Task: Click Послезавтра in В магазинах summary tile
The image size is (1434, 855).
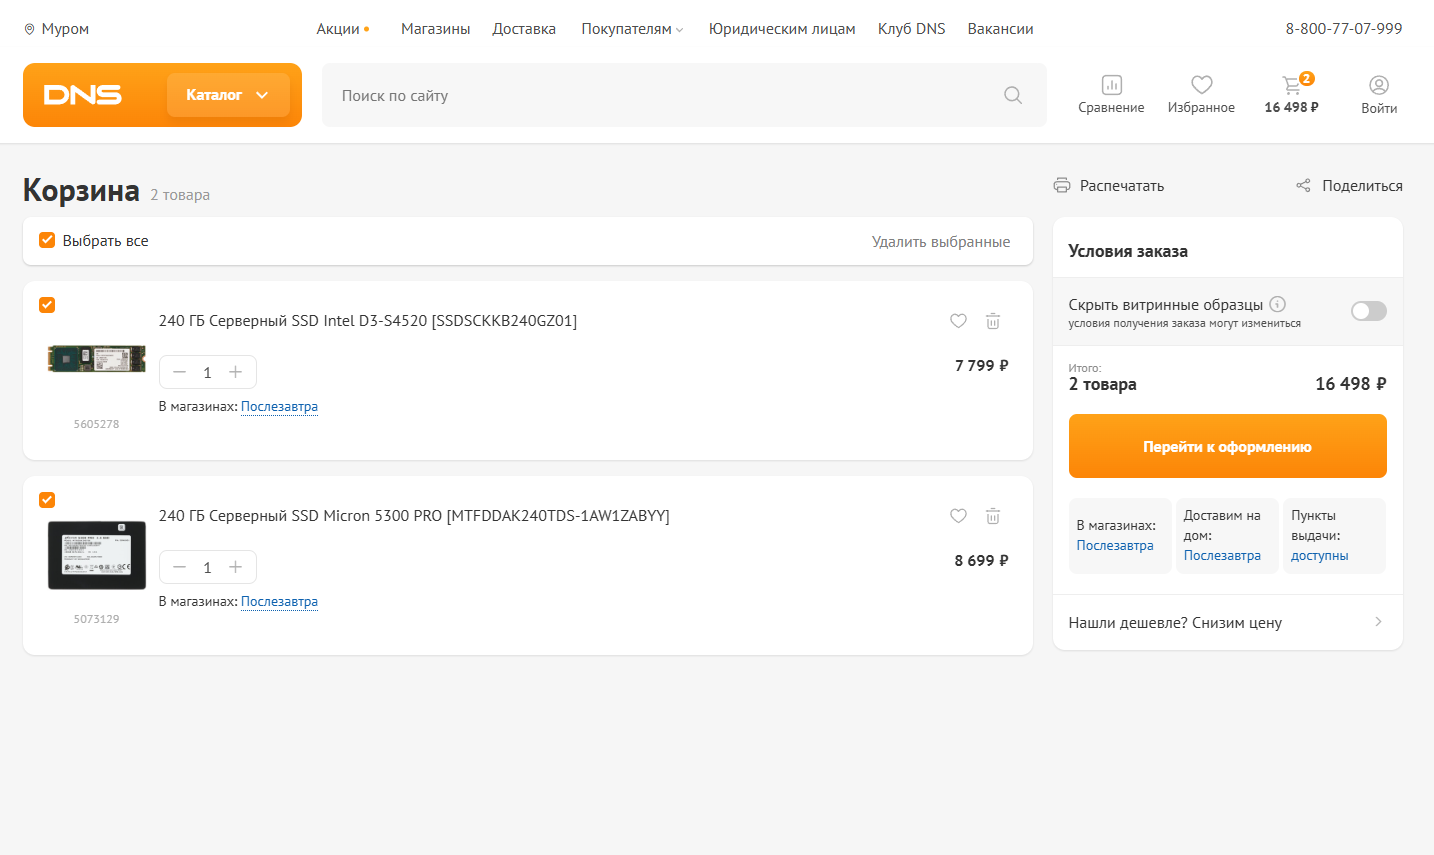Action: pos(1115,545)
